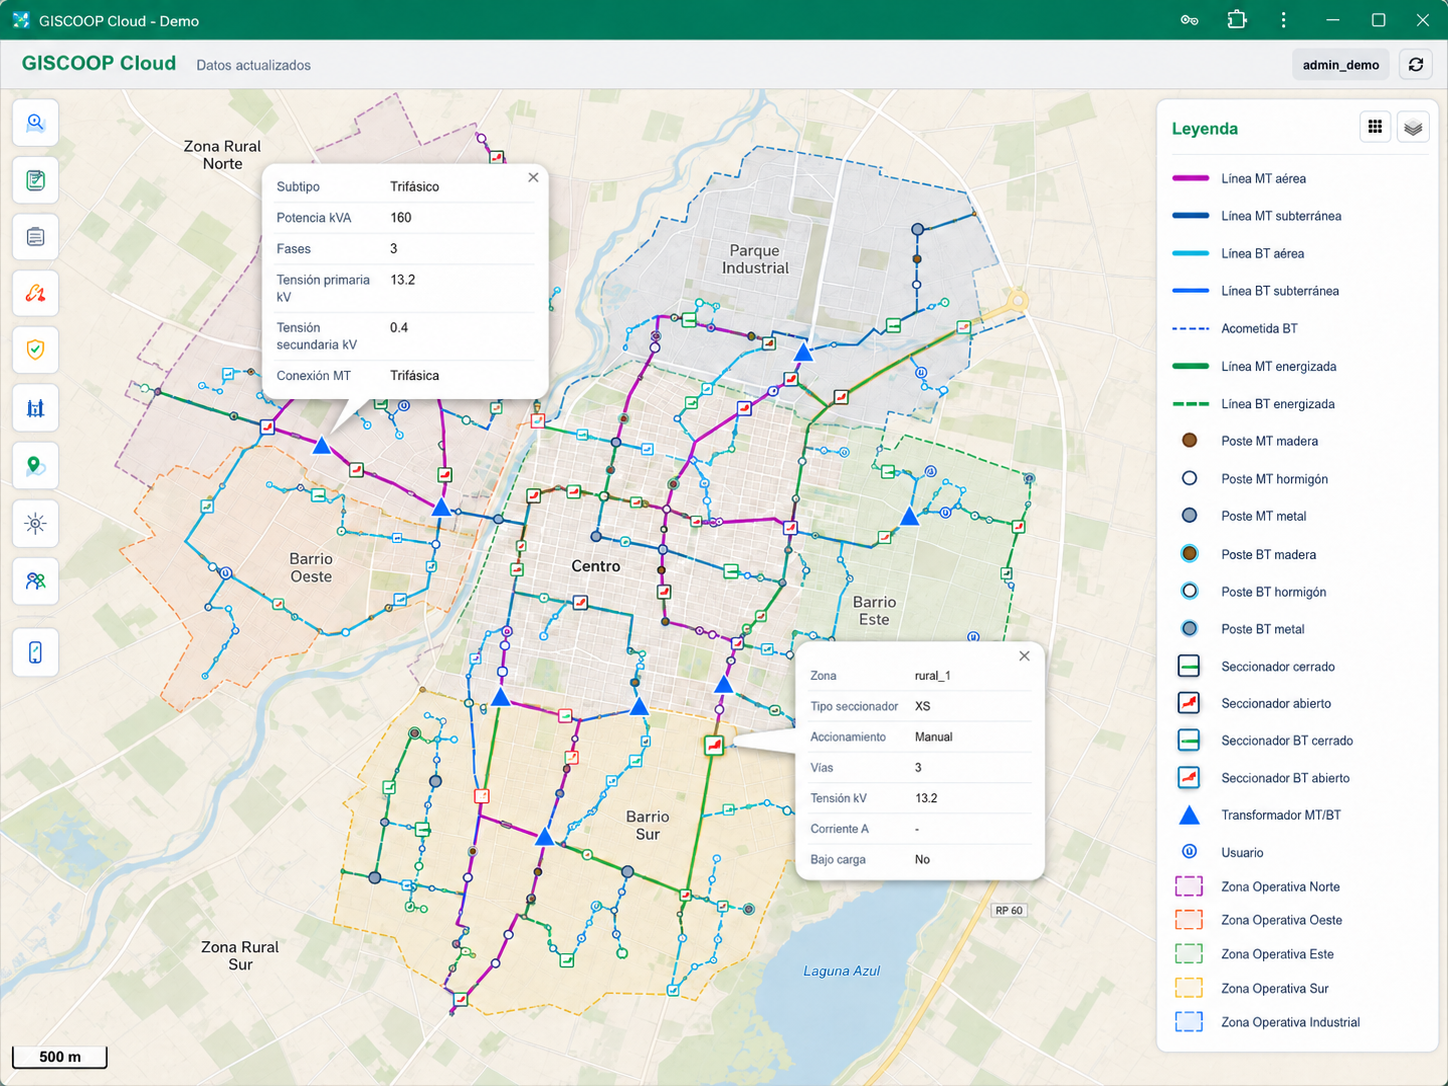
Task: Click the Tipo seccionador value XS
Action: pyautogui.click(x=923, y=706)
